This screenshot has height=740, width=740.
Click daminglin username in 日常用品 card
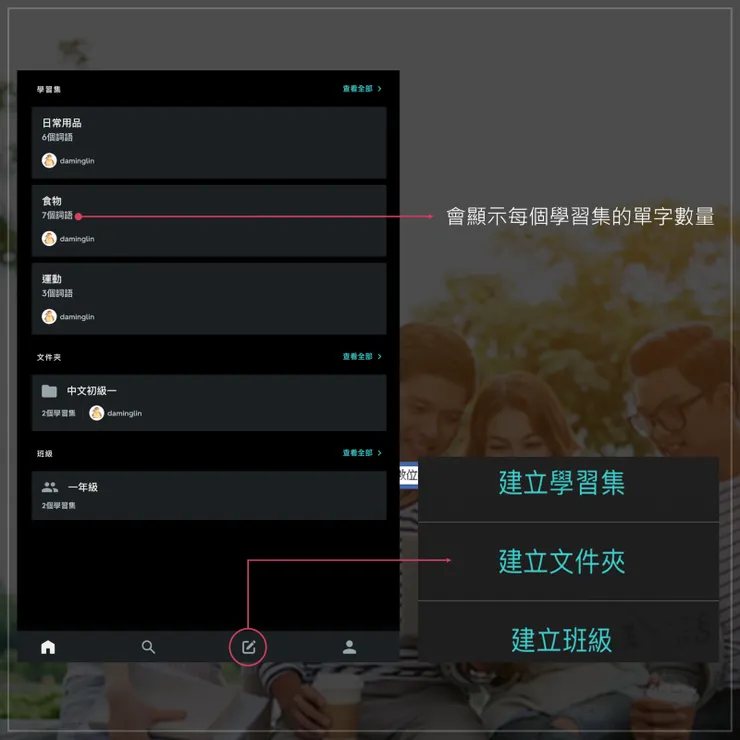(x=77, y=161)
